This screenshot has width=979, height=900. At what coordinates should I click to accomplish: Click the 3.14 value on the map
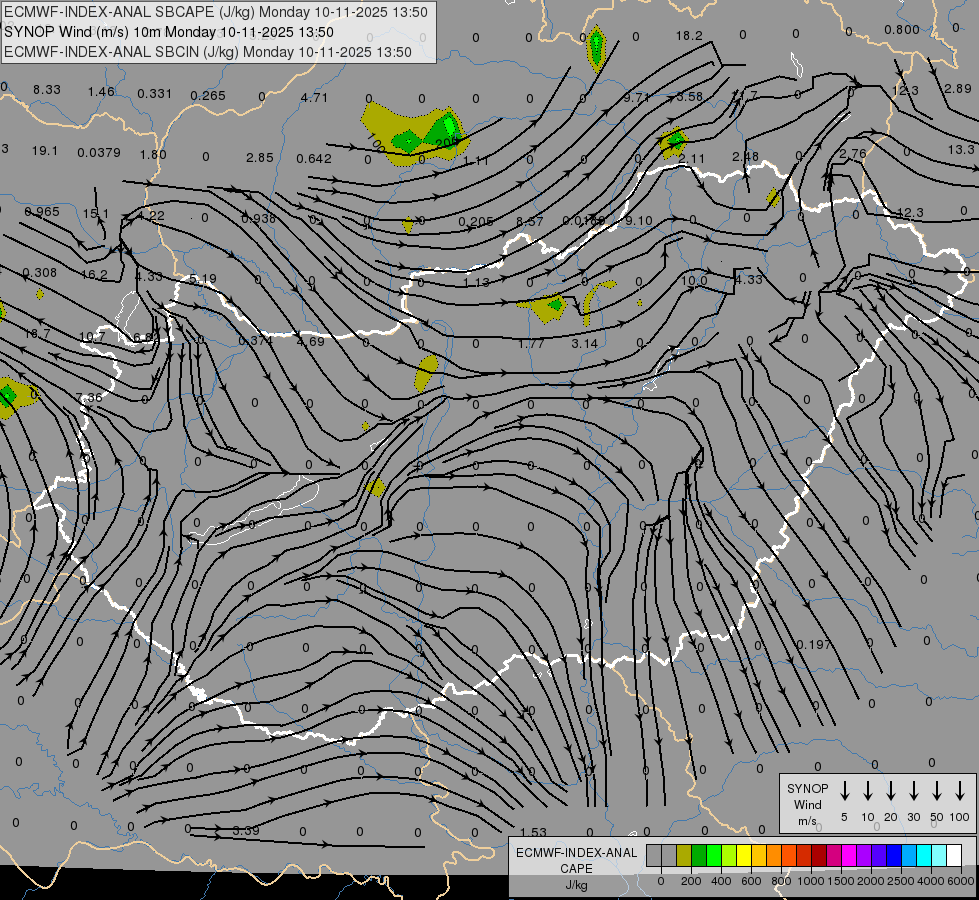(x=584, y=344)
